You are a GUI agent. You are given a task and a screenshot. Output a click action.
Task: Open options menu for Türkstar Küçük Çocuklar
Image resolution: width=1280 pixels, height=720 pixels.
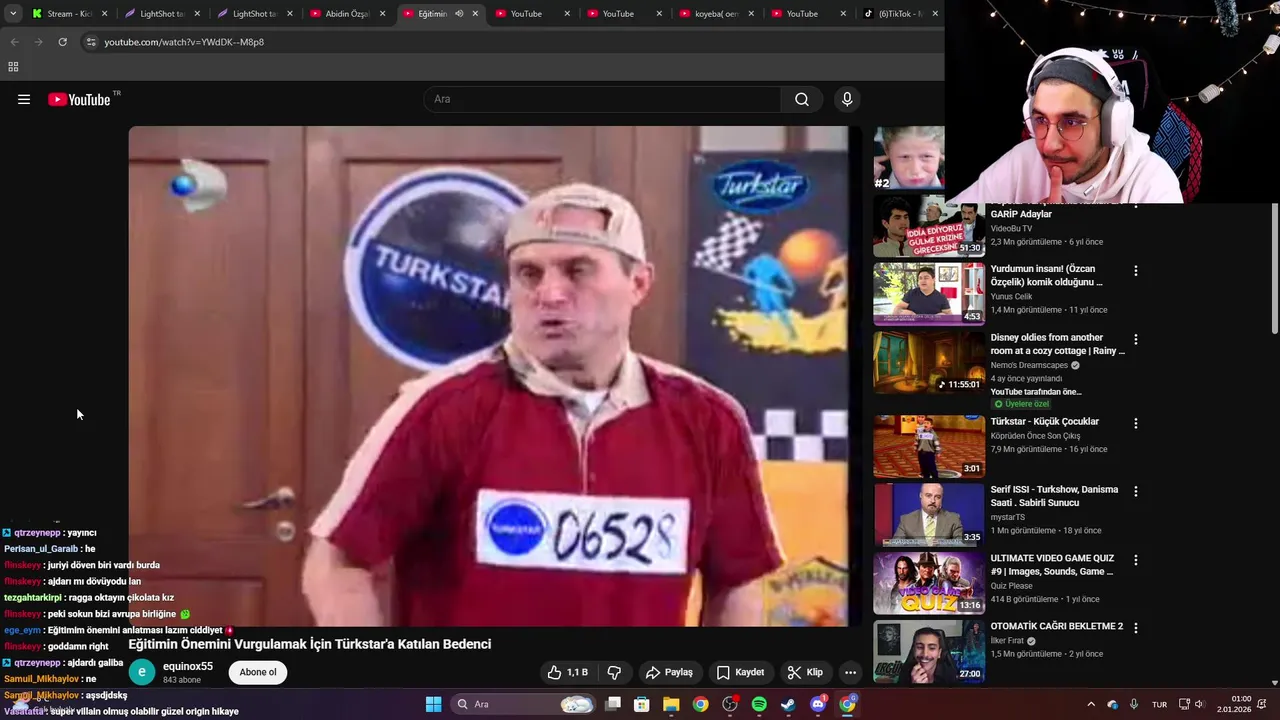tap(1135, 423)
